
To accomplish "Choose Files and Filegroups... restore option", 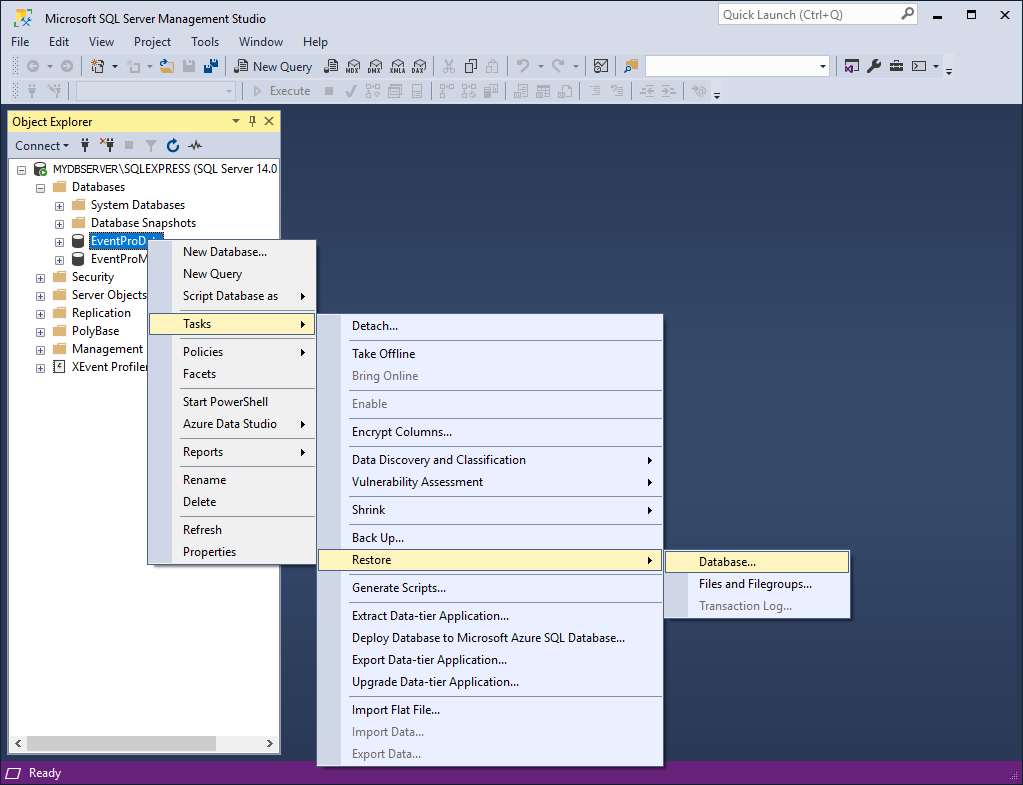I will click(757, 584).
